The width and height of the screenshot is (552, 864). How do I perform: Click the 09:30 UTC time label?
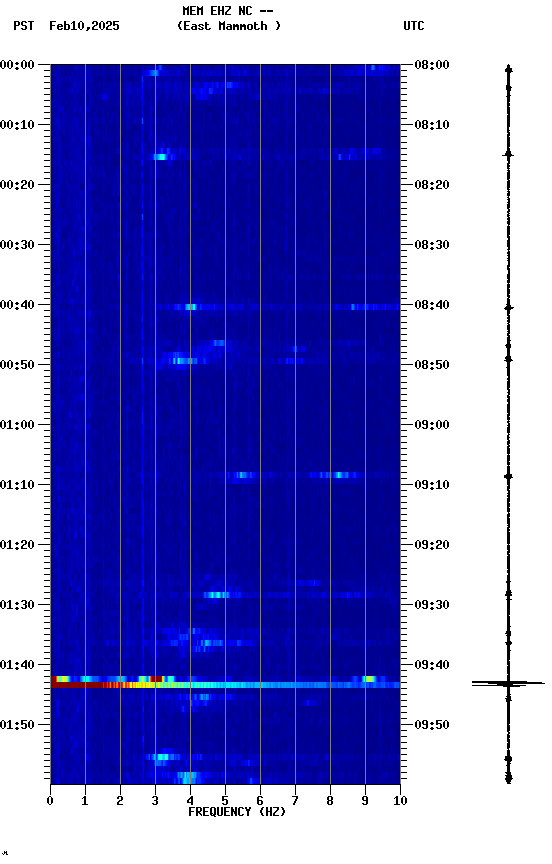[432, 605]
